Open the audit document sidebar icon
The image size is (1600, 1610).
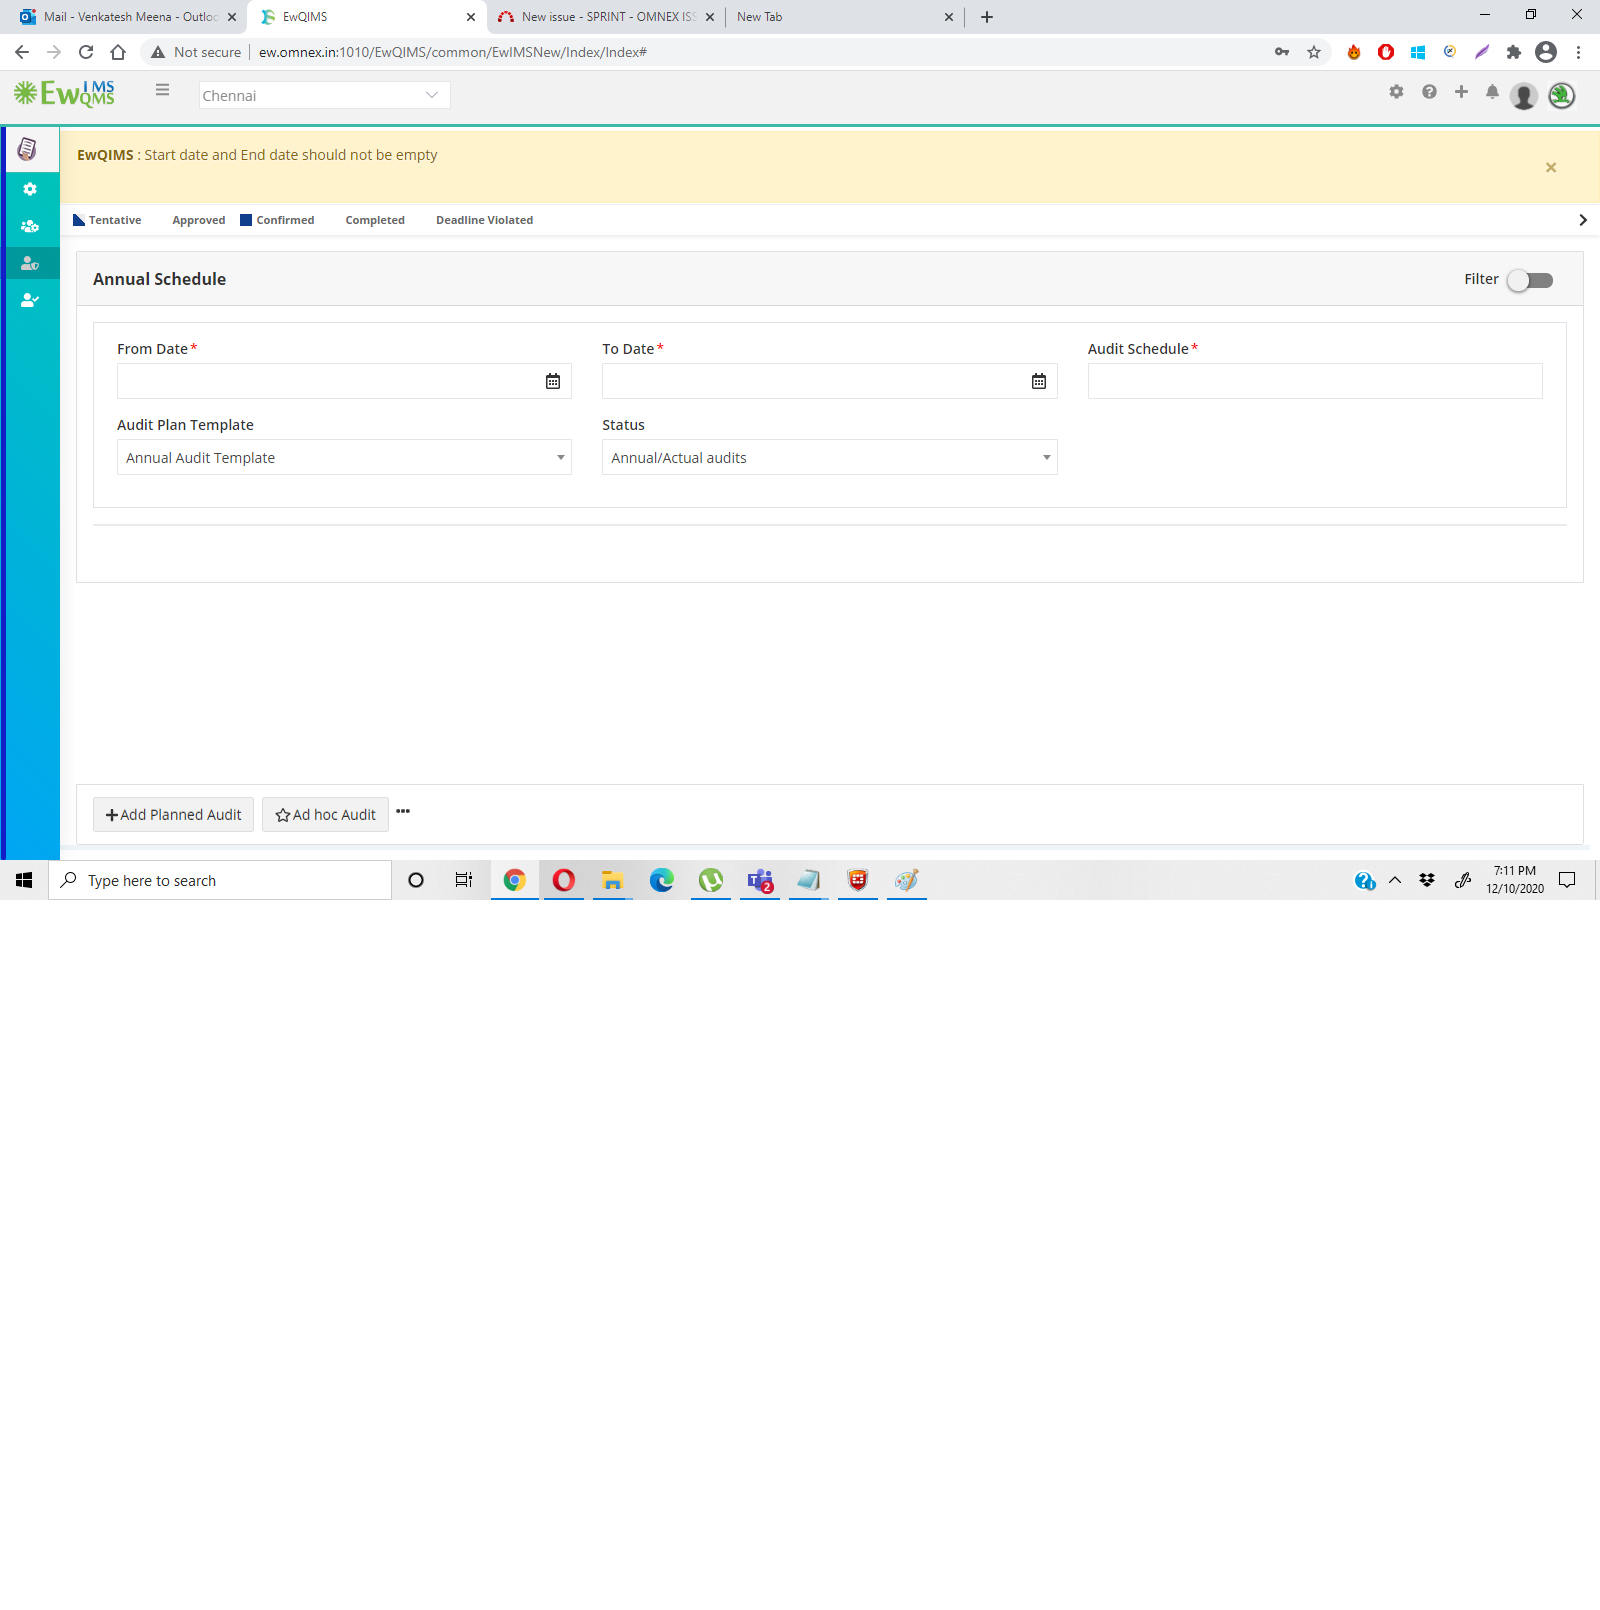[x=28, y=149]
